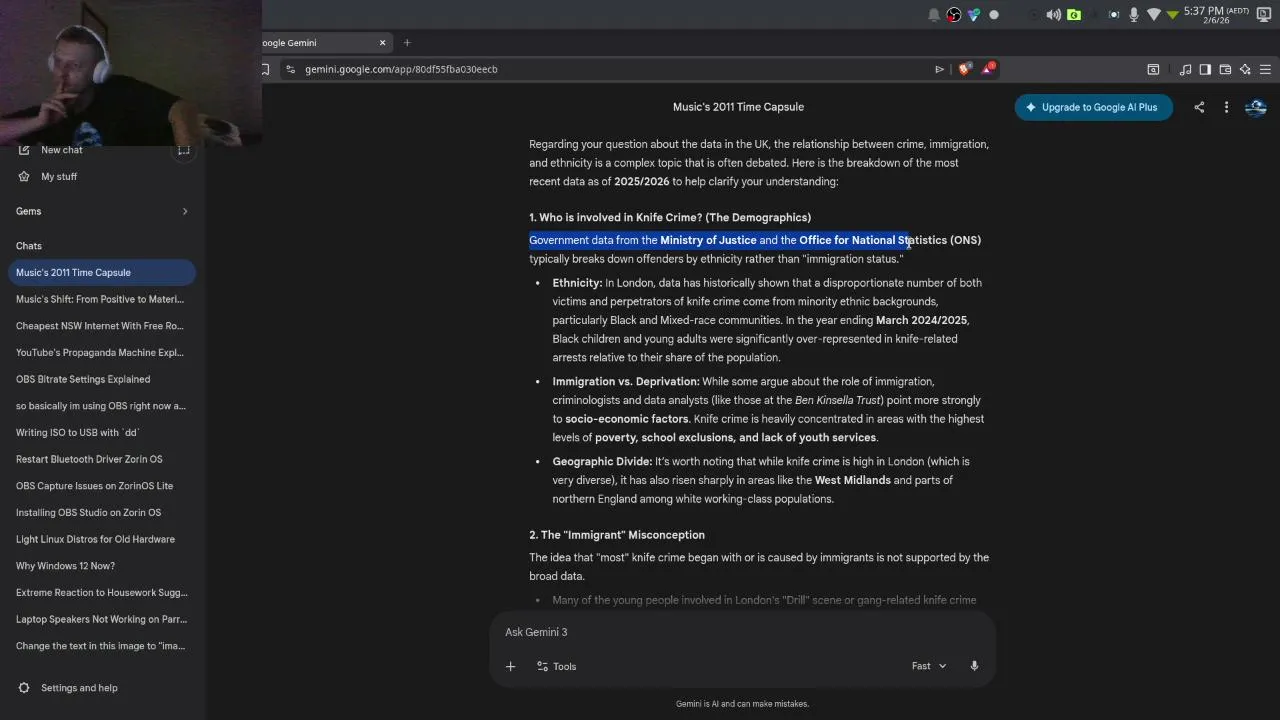Open chat Music's Shift: From Positive to Materi...

coord(101,299)
